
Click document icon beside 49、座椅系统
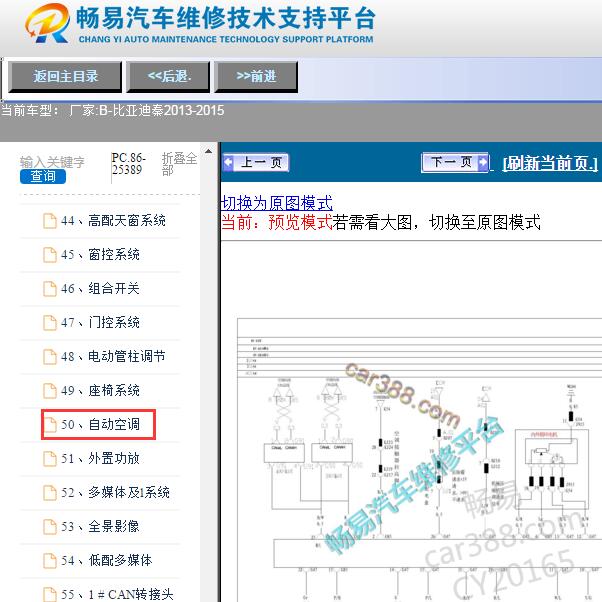(x=50, y=391)
